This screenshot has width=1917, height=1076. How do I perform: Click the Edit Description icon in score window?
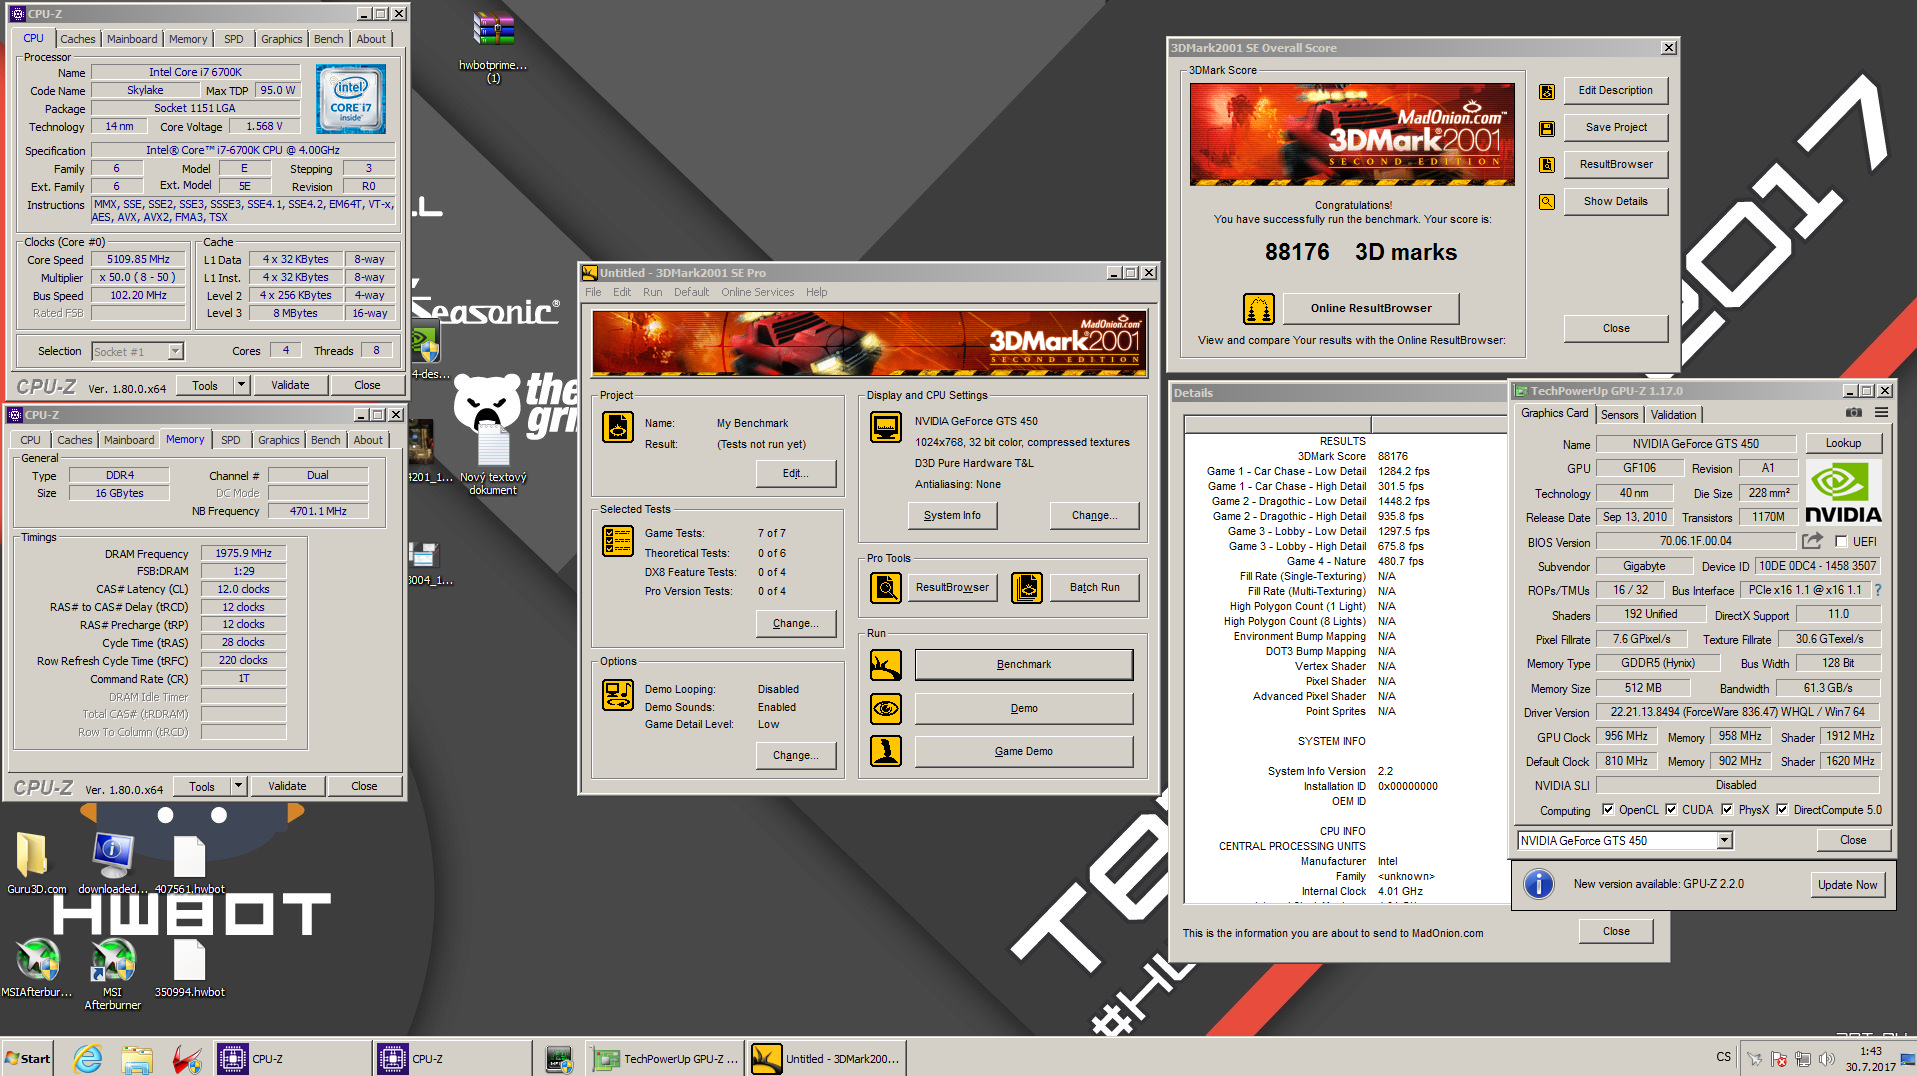click(x=1546, y=92)
